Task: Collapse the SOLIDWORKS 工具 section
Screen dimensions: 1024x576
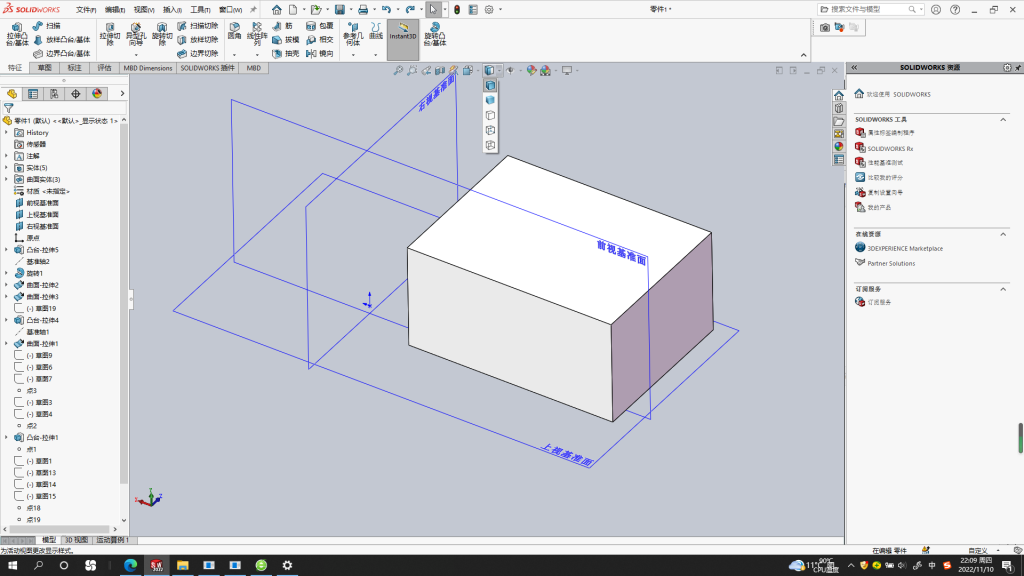Action: 1003,120
